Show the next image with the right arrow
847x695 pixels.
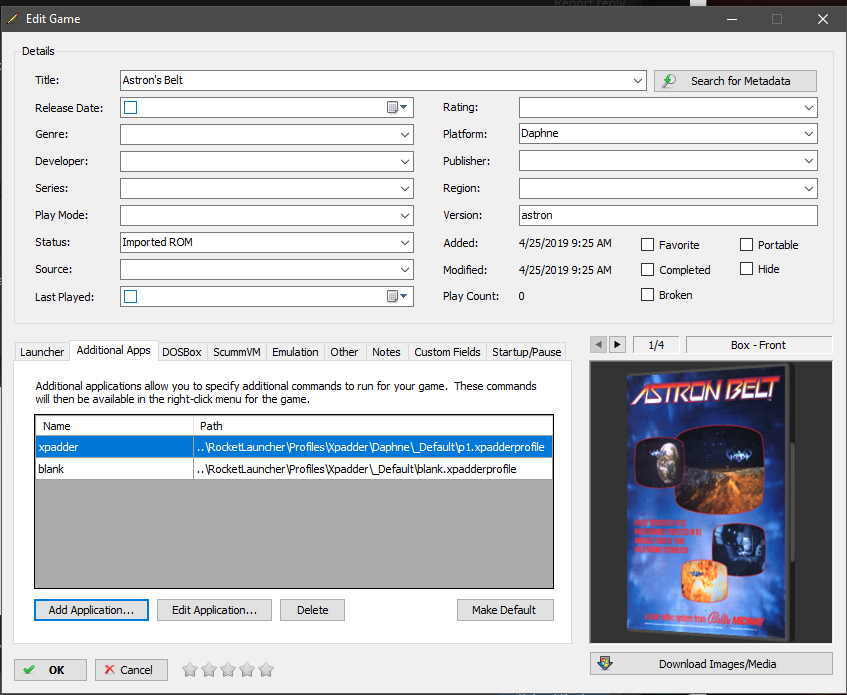tap(617, 345)
